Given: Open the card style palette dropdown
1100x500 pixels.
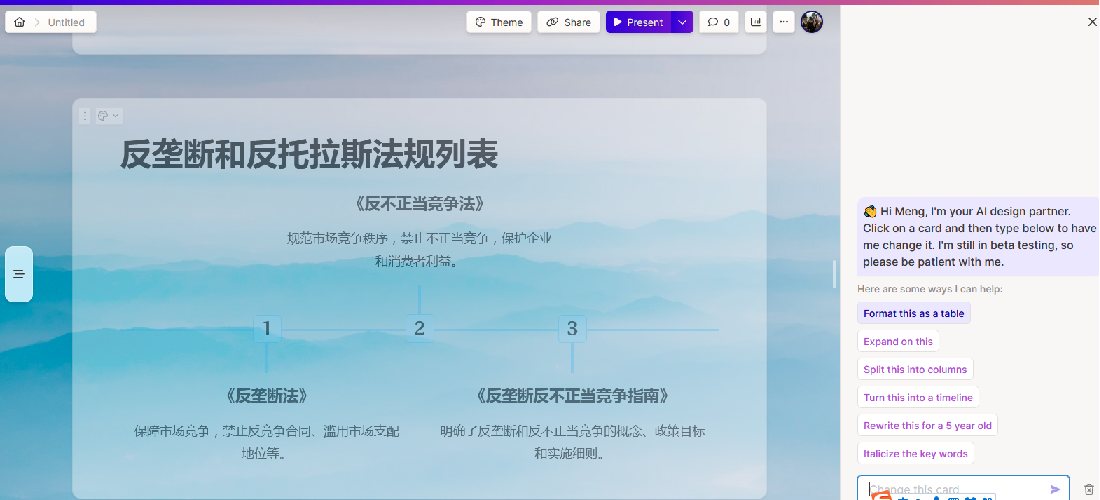Looking at the screenshot, I should tap(108, 116).
